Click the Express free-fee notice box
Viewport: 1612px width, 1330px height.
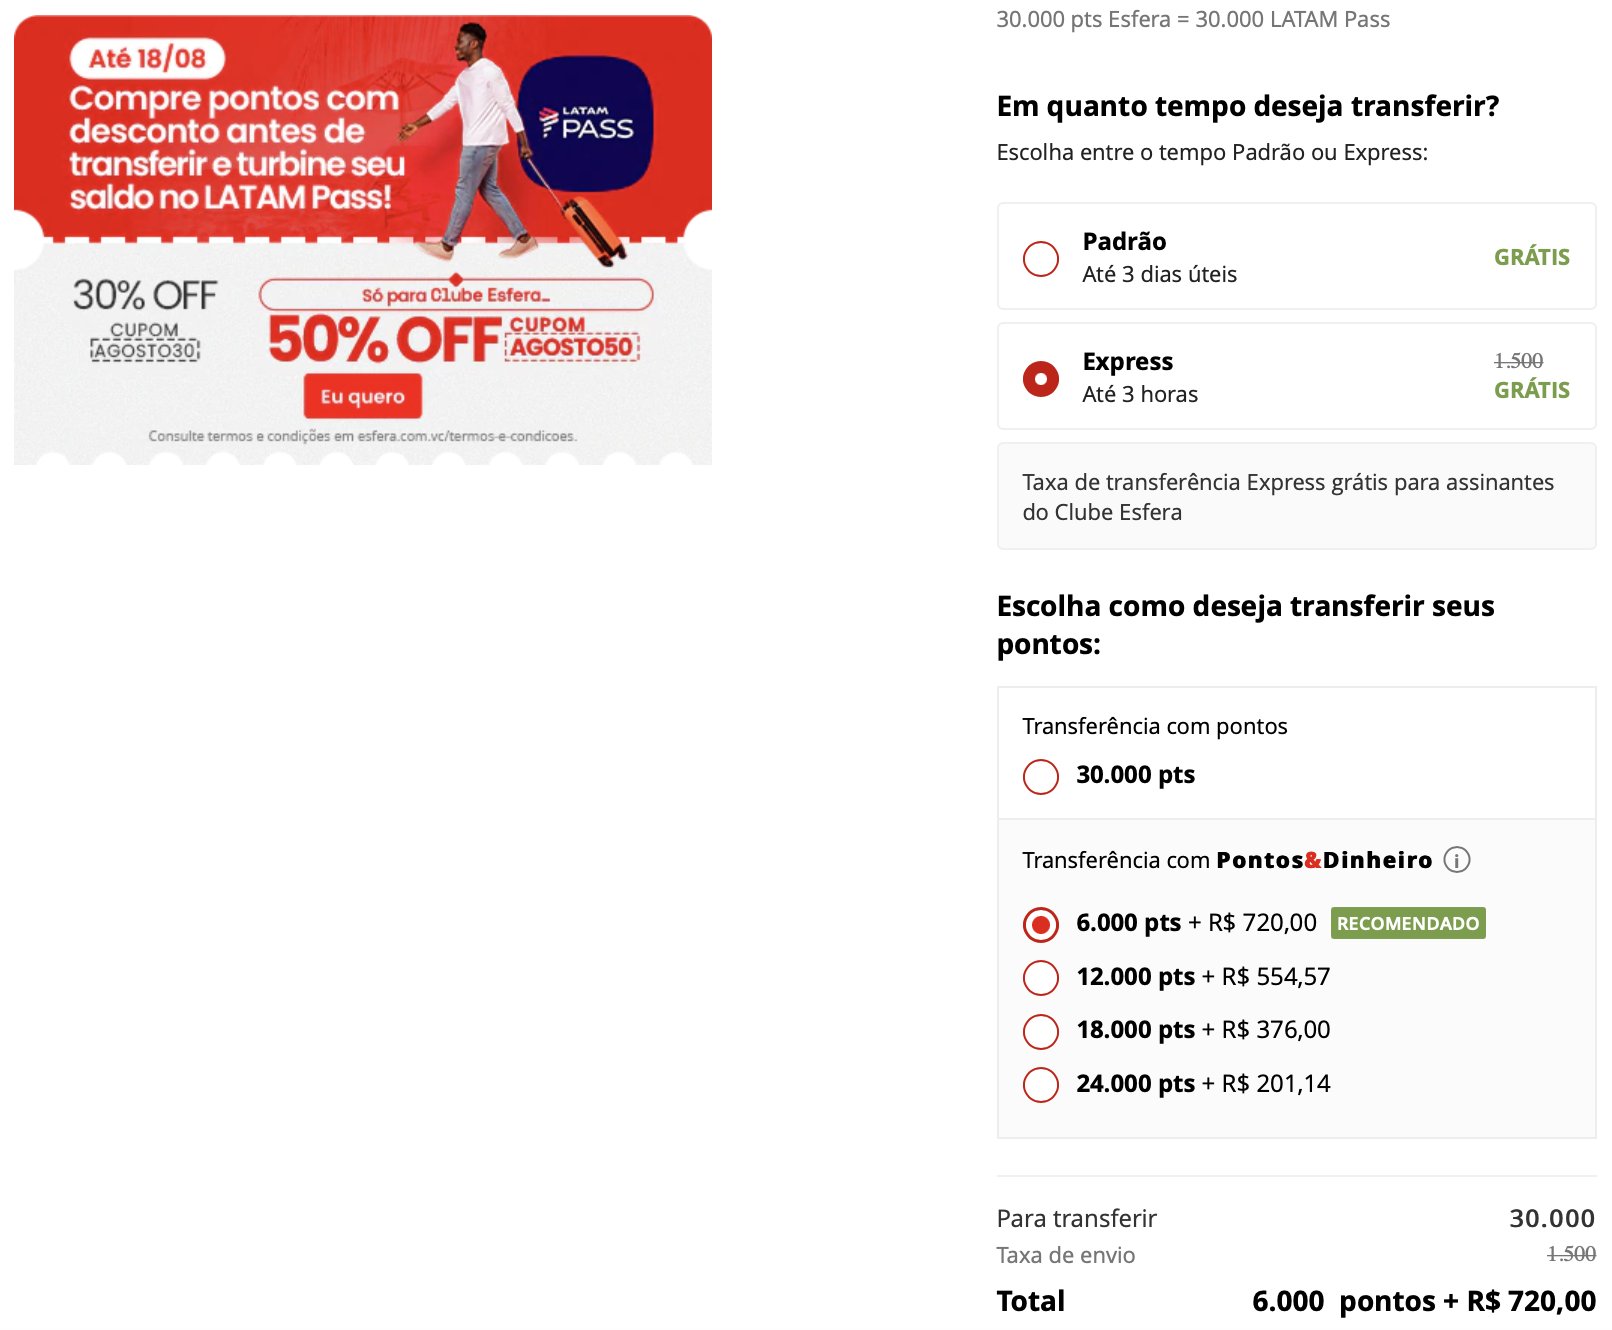coord(1297,496)
